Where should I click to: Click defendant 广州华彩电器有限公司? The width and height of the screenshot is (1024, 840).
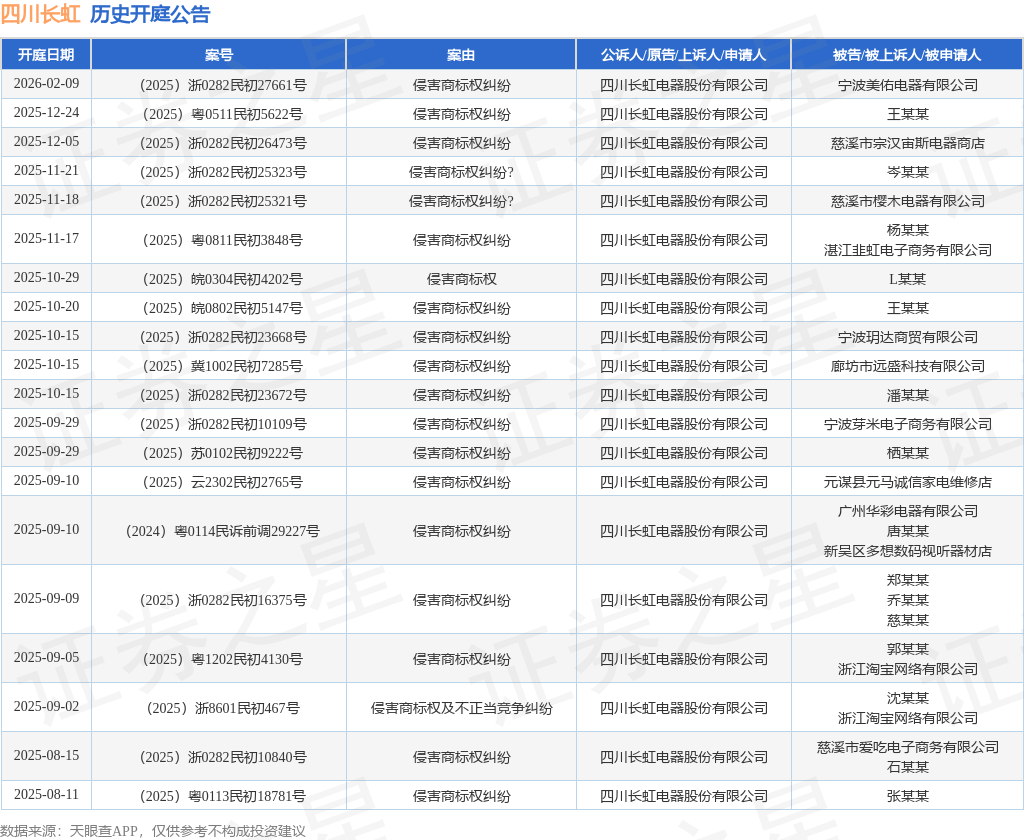pos(908,511)
